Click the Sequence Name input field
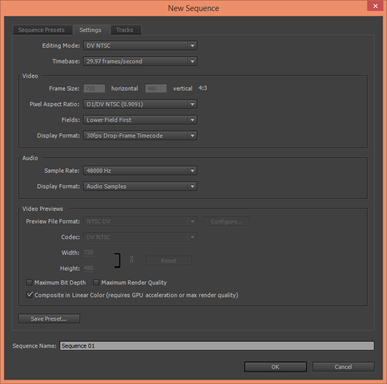This screenshot has width=387, height=384. point(217,346)
